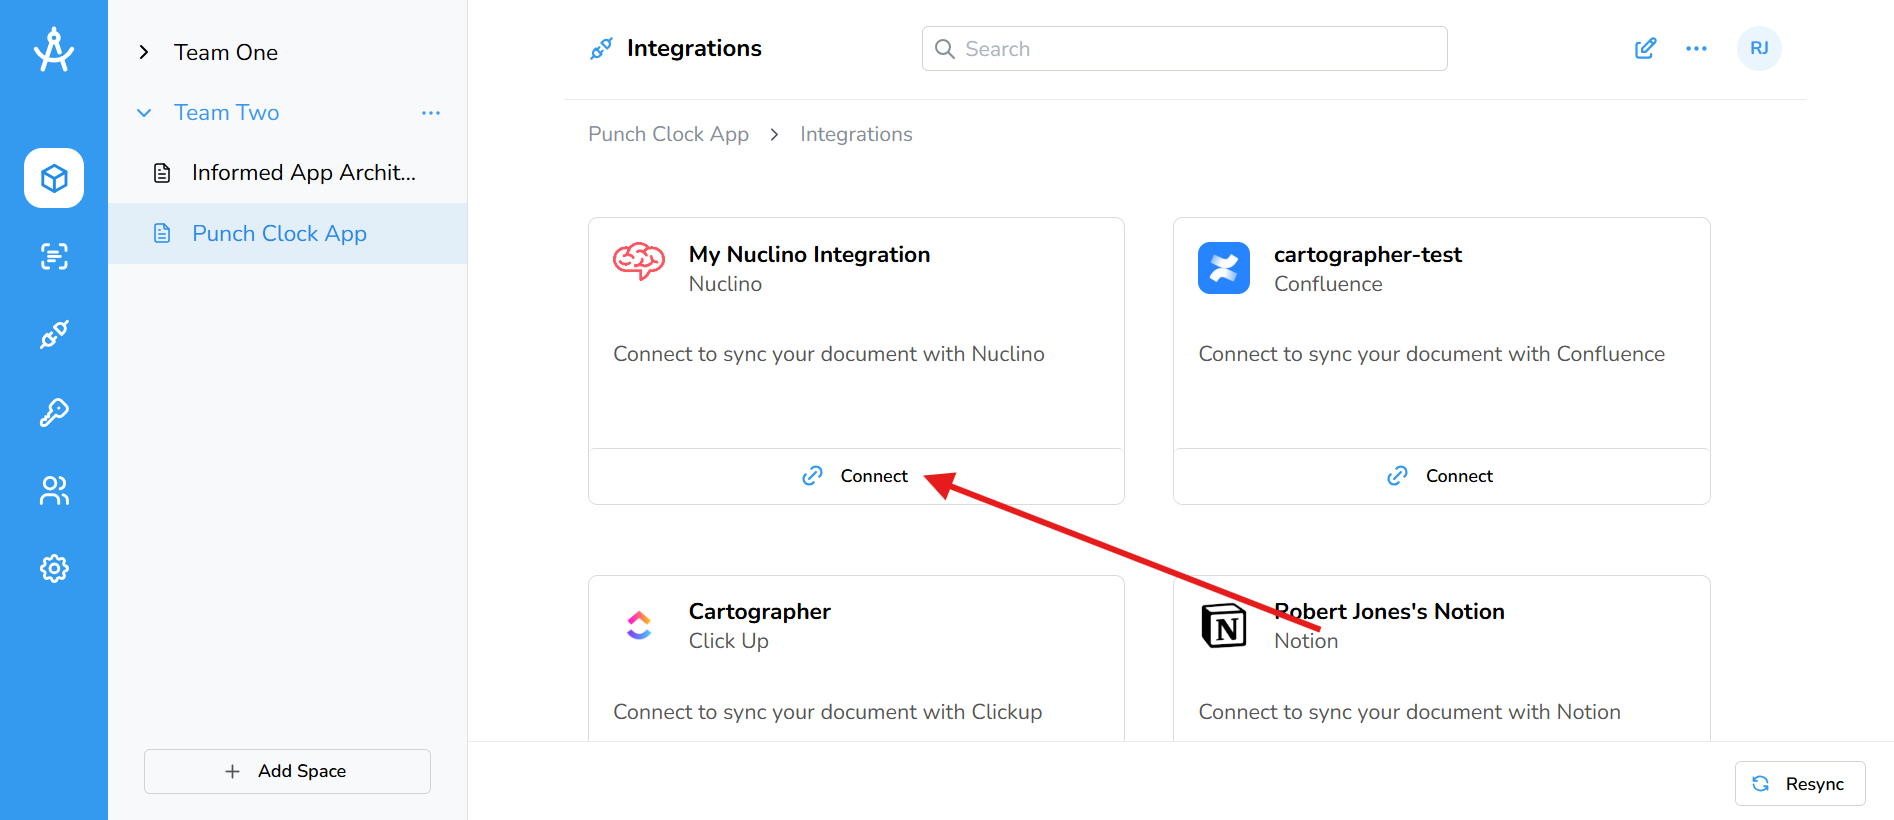
Task: Connect My Nuclino Integration
Action: click(x=856, y=476)
